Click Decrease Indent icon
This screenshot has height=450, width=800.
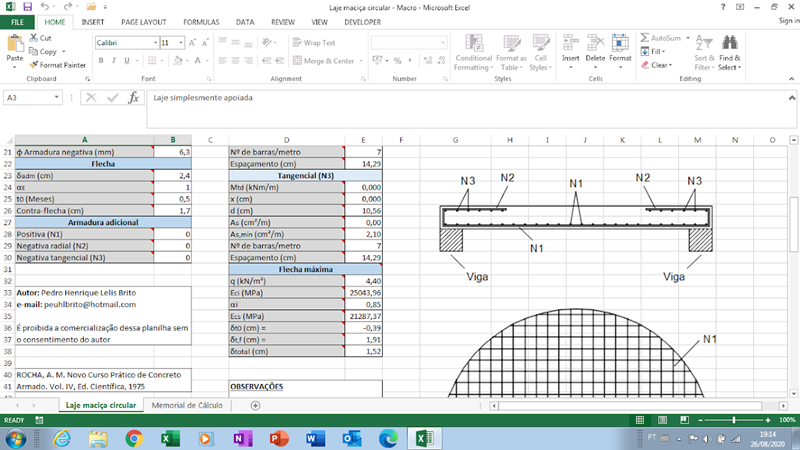tap(266, 61)
